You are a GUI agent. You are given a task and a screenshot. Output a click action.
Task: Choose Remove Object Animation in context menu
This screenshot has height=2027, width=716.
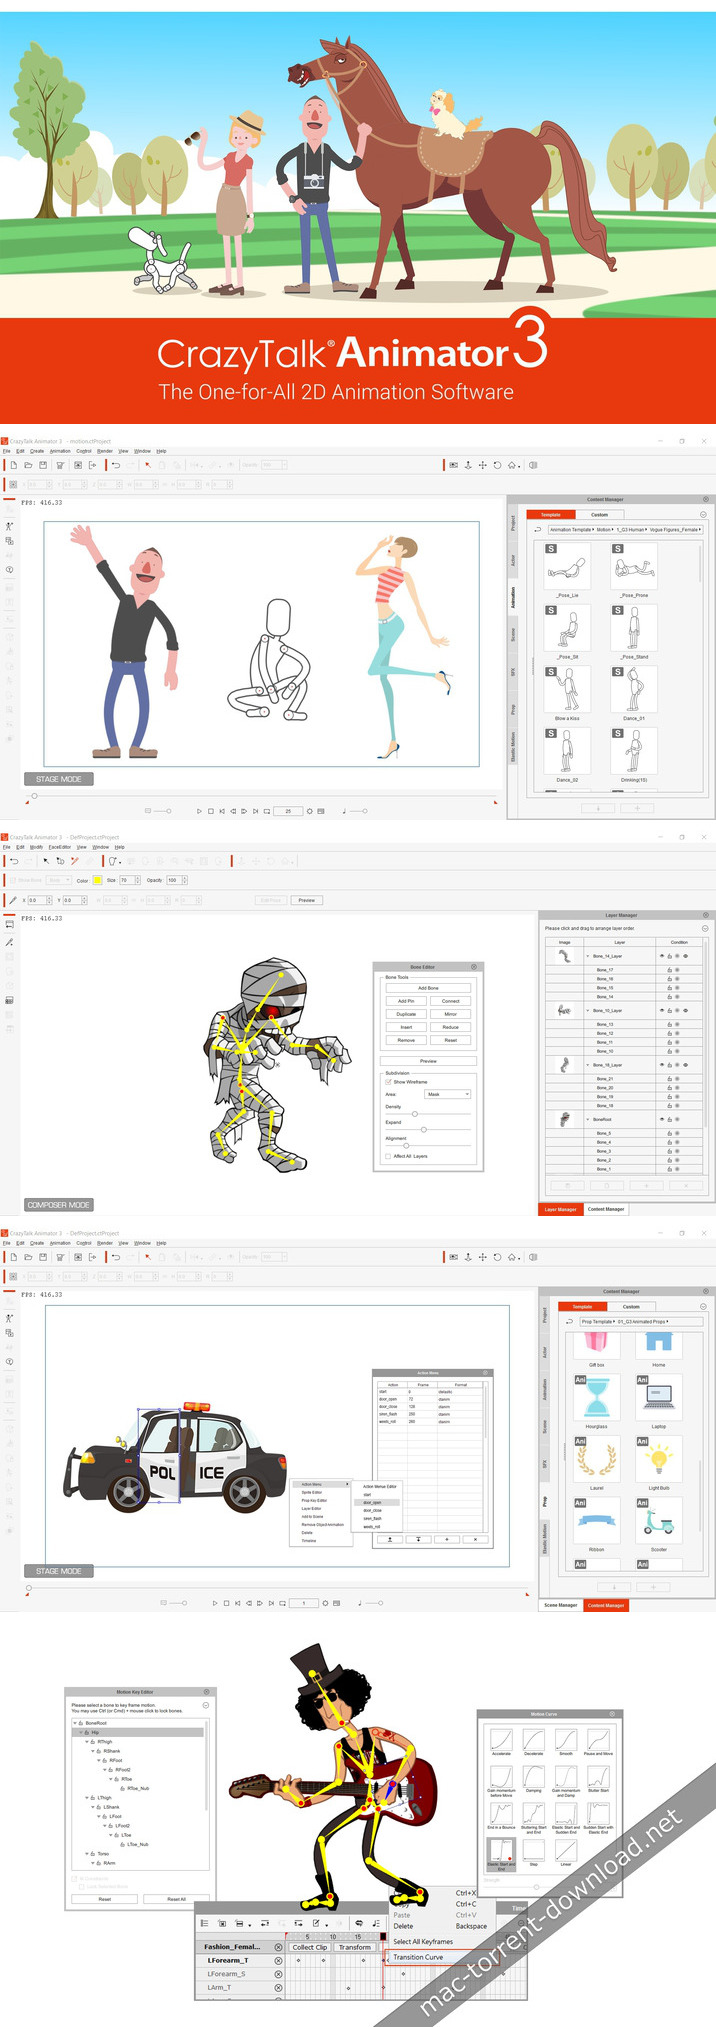323,1524
